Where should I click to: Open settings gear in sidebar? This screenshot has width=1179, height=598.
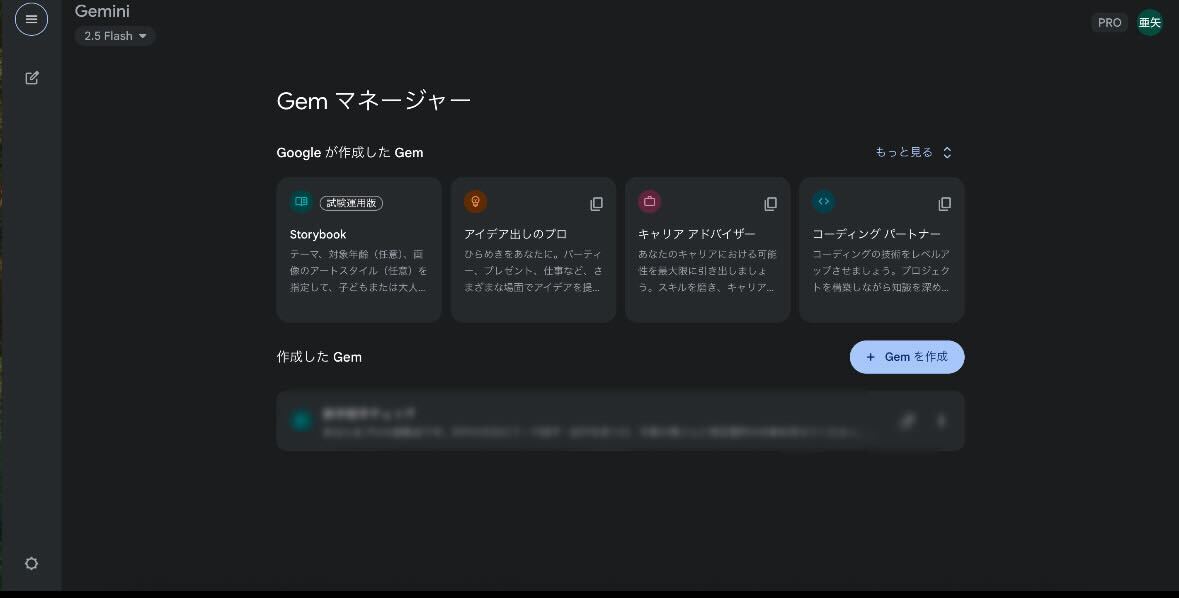tap(31, 563)
